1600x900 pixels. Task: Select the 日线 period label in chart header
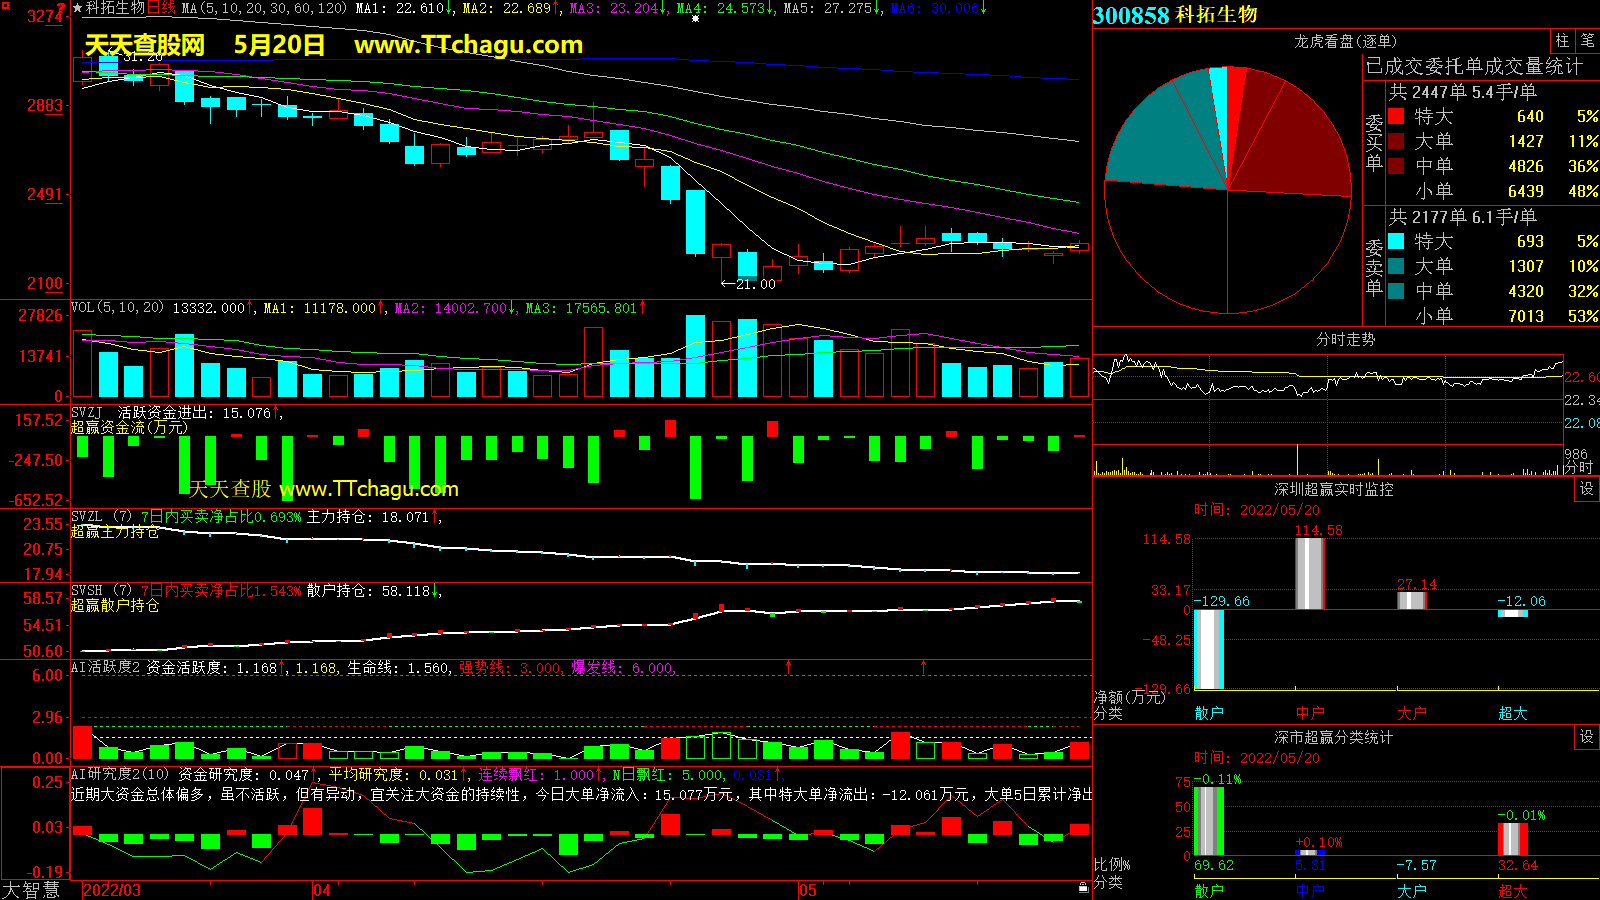[161, 8]
